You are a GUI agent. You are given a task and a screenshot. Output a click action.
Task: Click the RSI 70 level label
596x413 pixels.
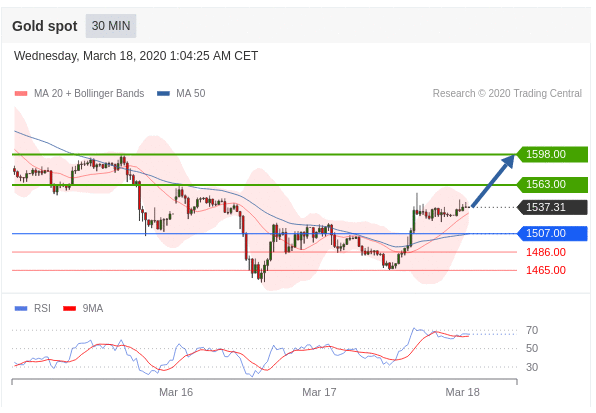[532, 331]
